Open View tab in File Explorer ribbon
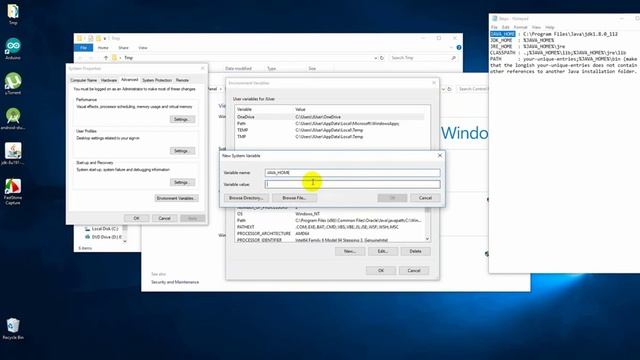The width and height of the screenshot is (640, 360). click(142, 48)
